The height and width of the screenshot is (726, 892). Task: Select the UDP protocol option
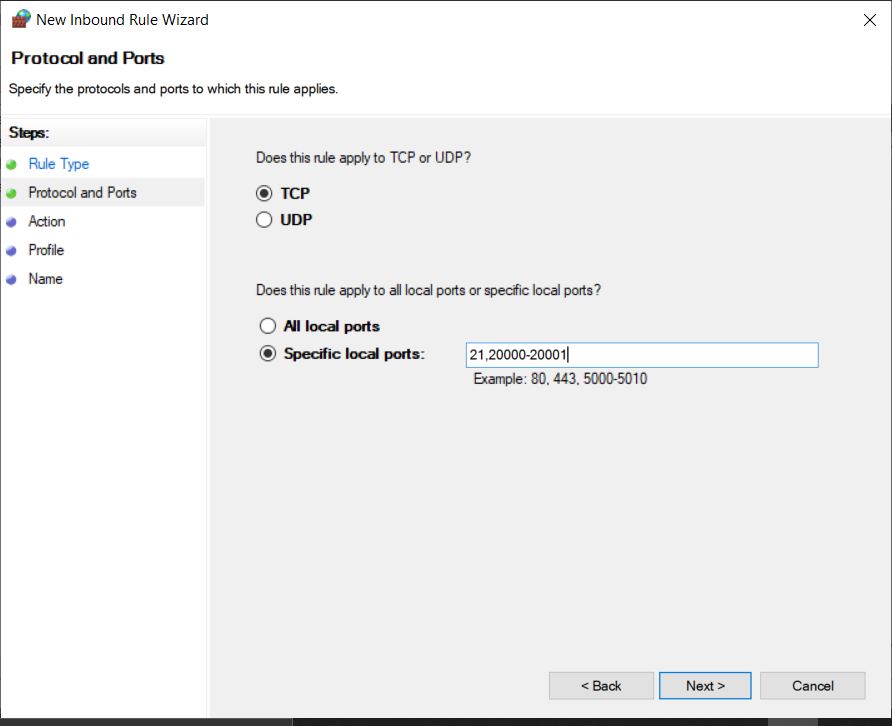(x=265, y=220)
